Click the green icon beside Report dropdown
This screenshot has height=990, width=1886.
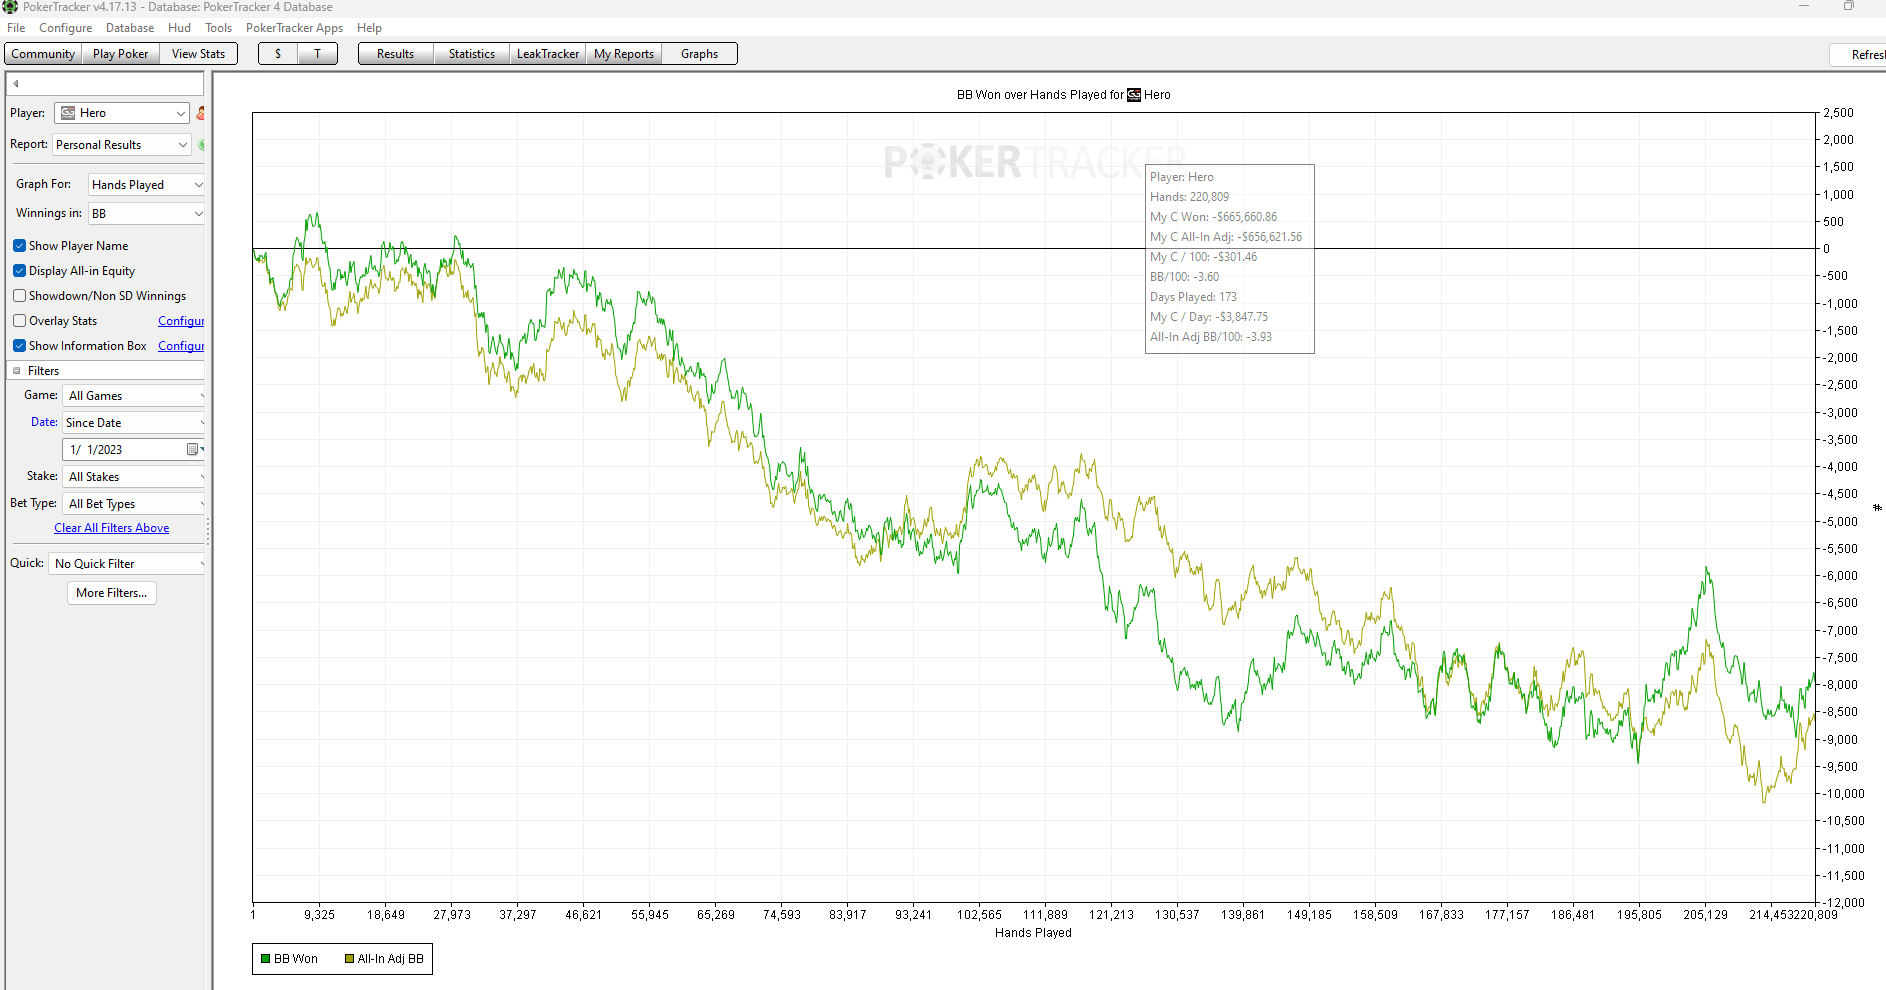coord(201,145)
